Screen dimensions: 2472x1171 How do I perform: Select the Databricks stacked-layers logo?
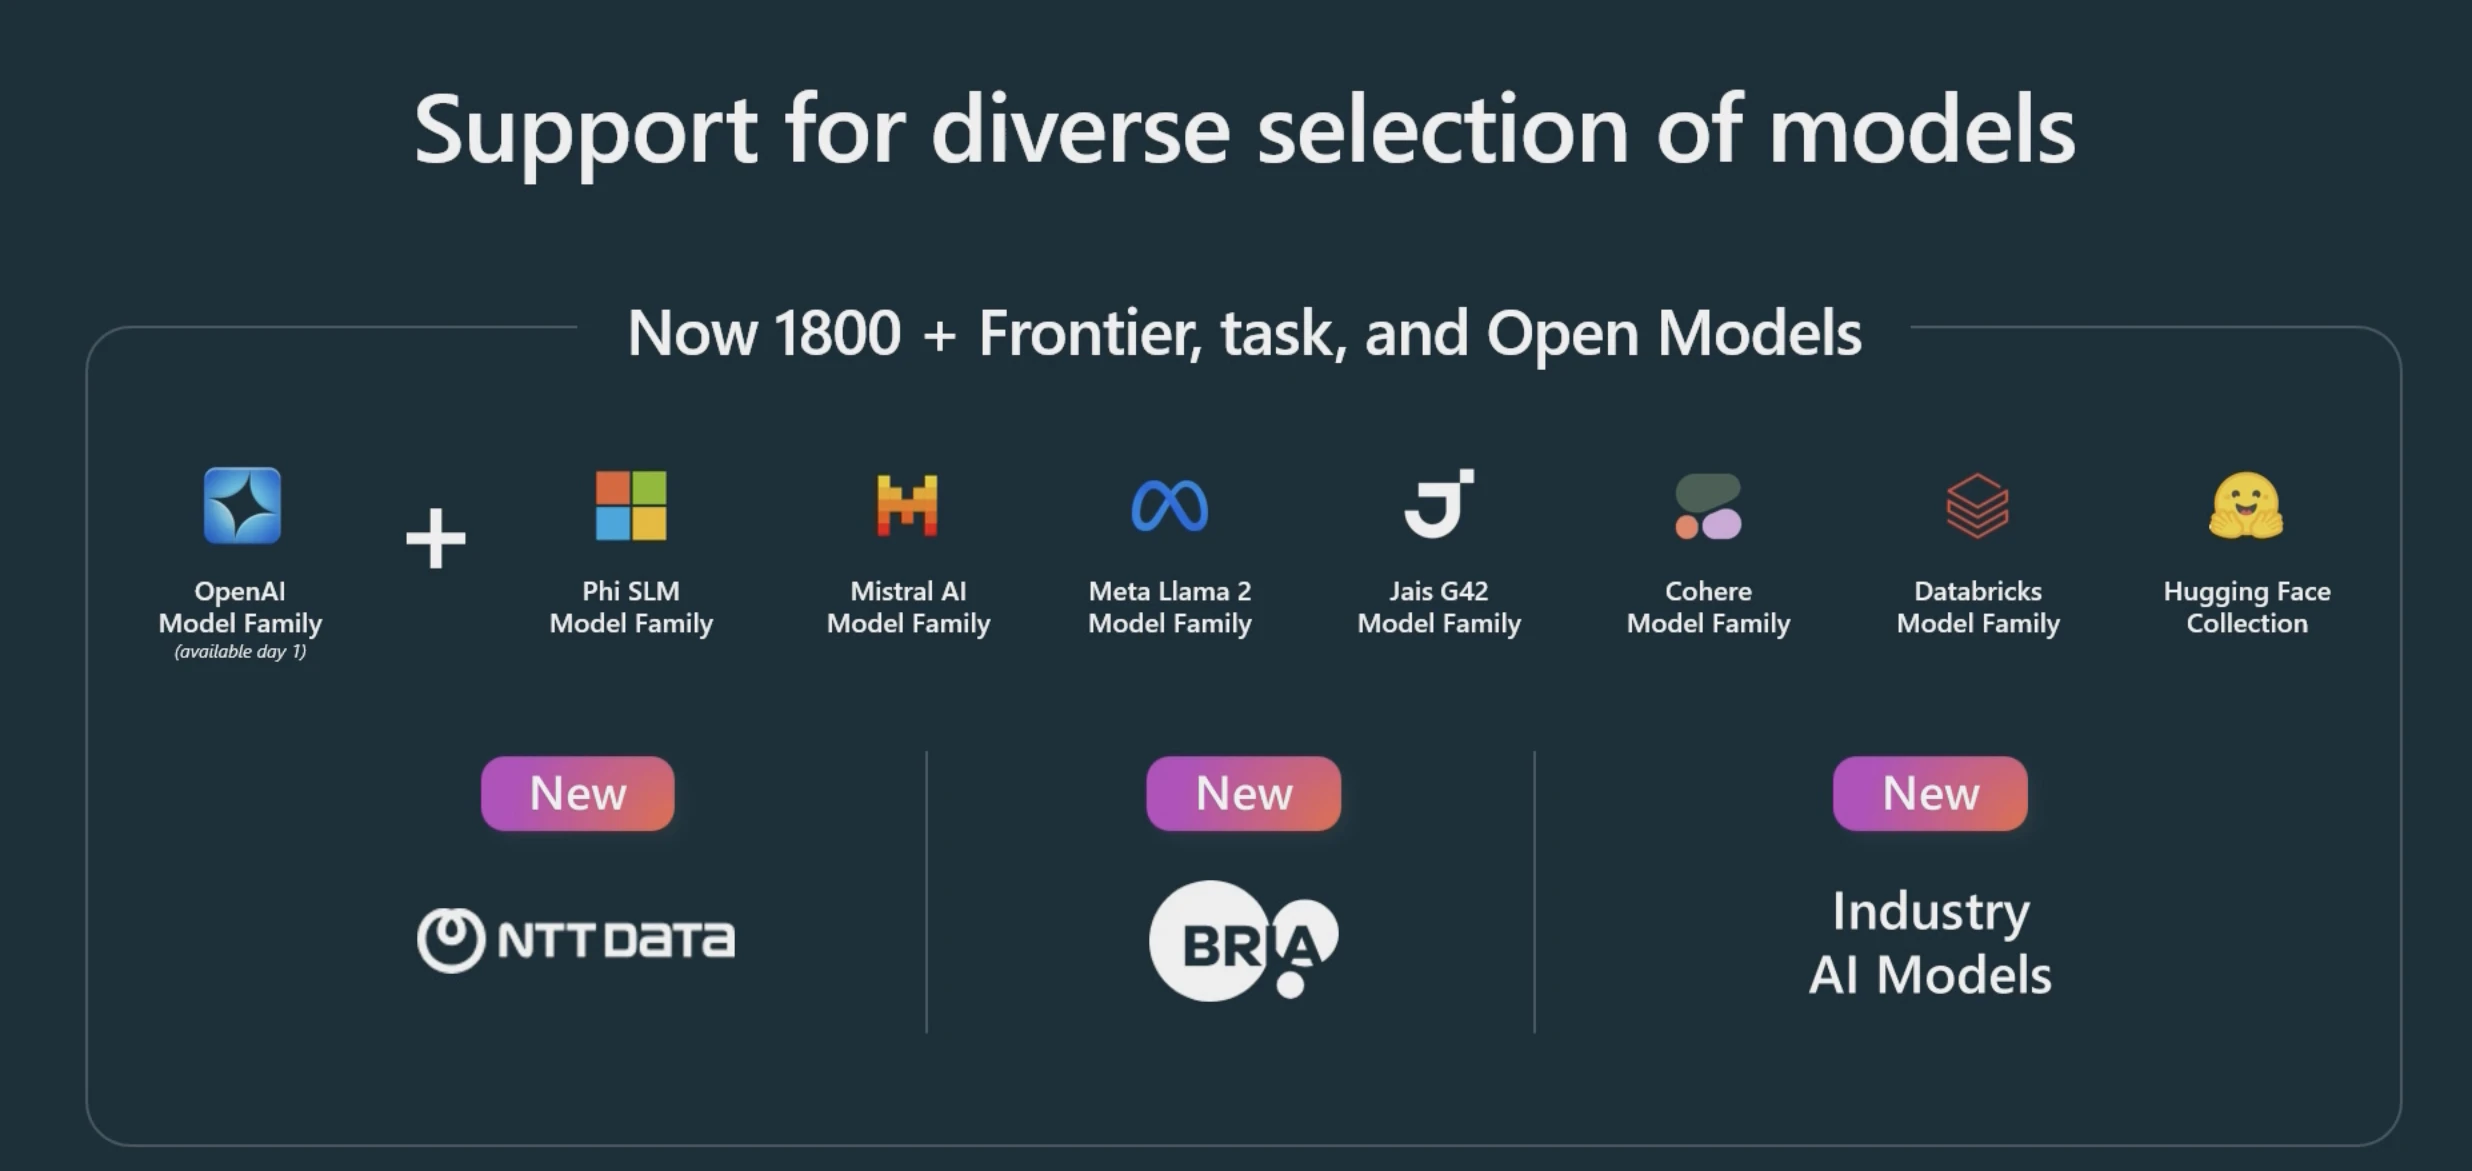click(x=1977, y=506)
